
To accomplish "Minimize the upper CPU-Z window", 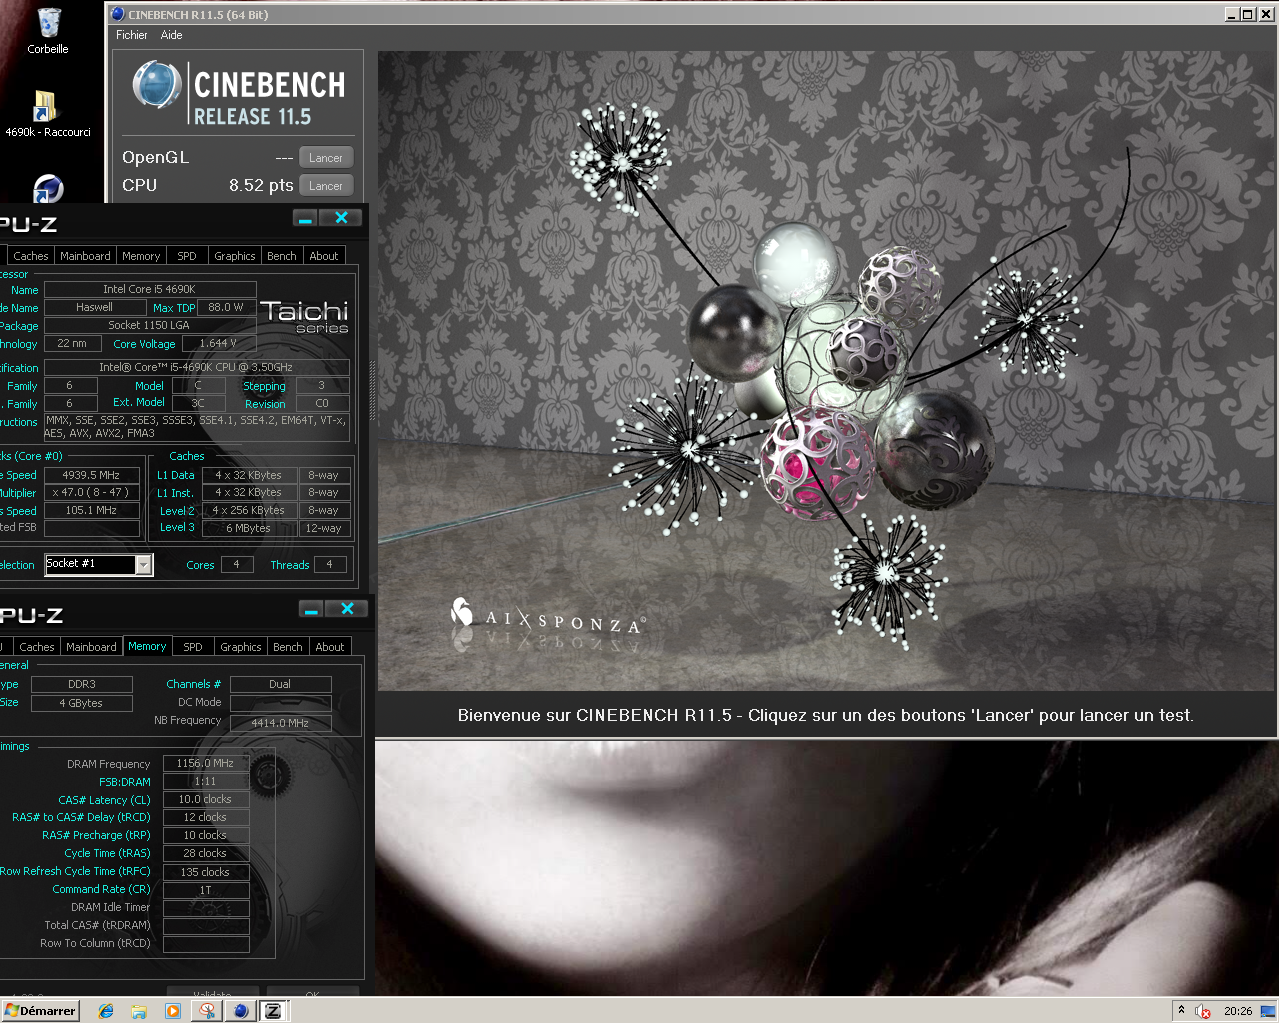I will [x=306, y=218].
